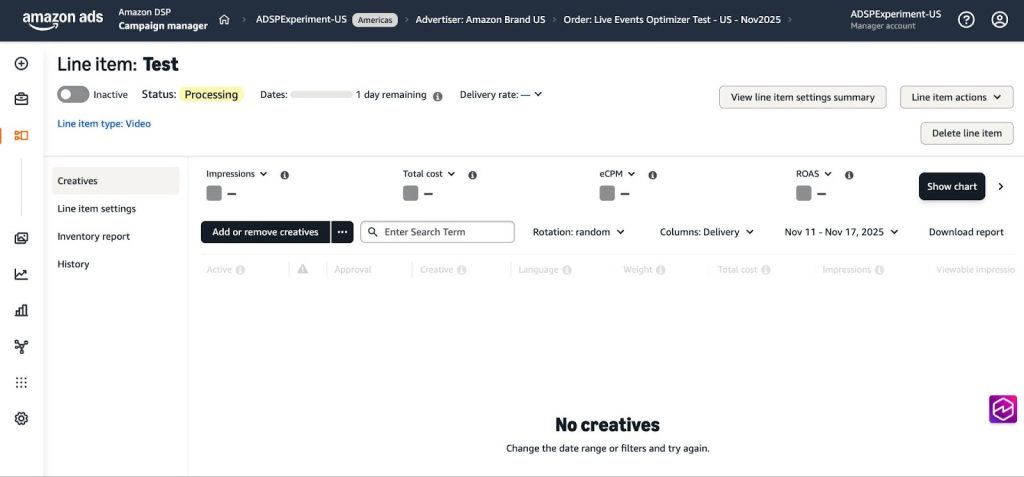Image resolution: width=1024 pixels, height=477 pixels.
Task: Open the three-dots more options button
Action: [x=342, y=232]
